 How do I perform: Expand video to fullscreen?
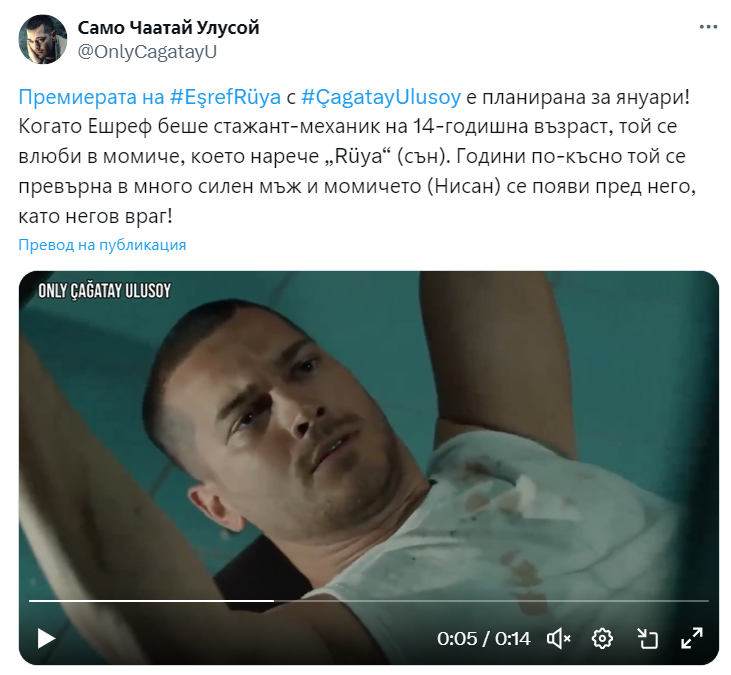(x=691, y=638)
